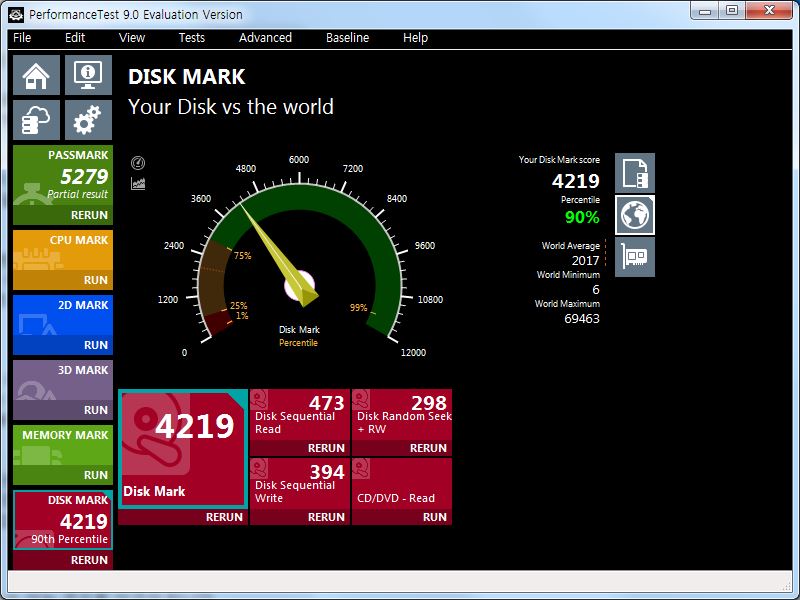Rerun the PassMark overall test
800x600 pixels.
coord(89,215)
